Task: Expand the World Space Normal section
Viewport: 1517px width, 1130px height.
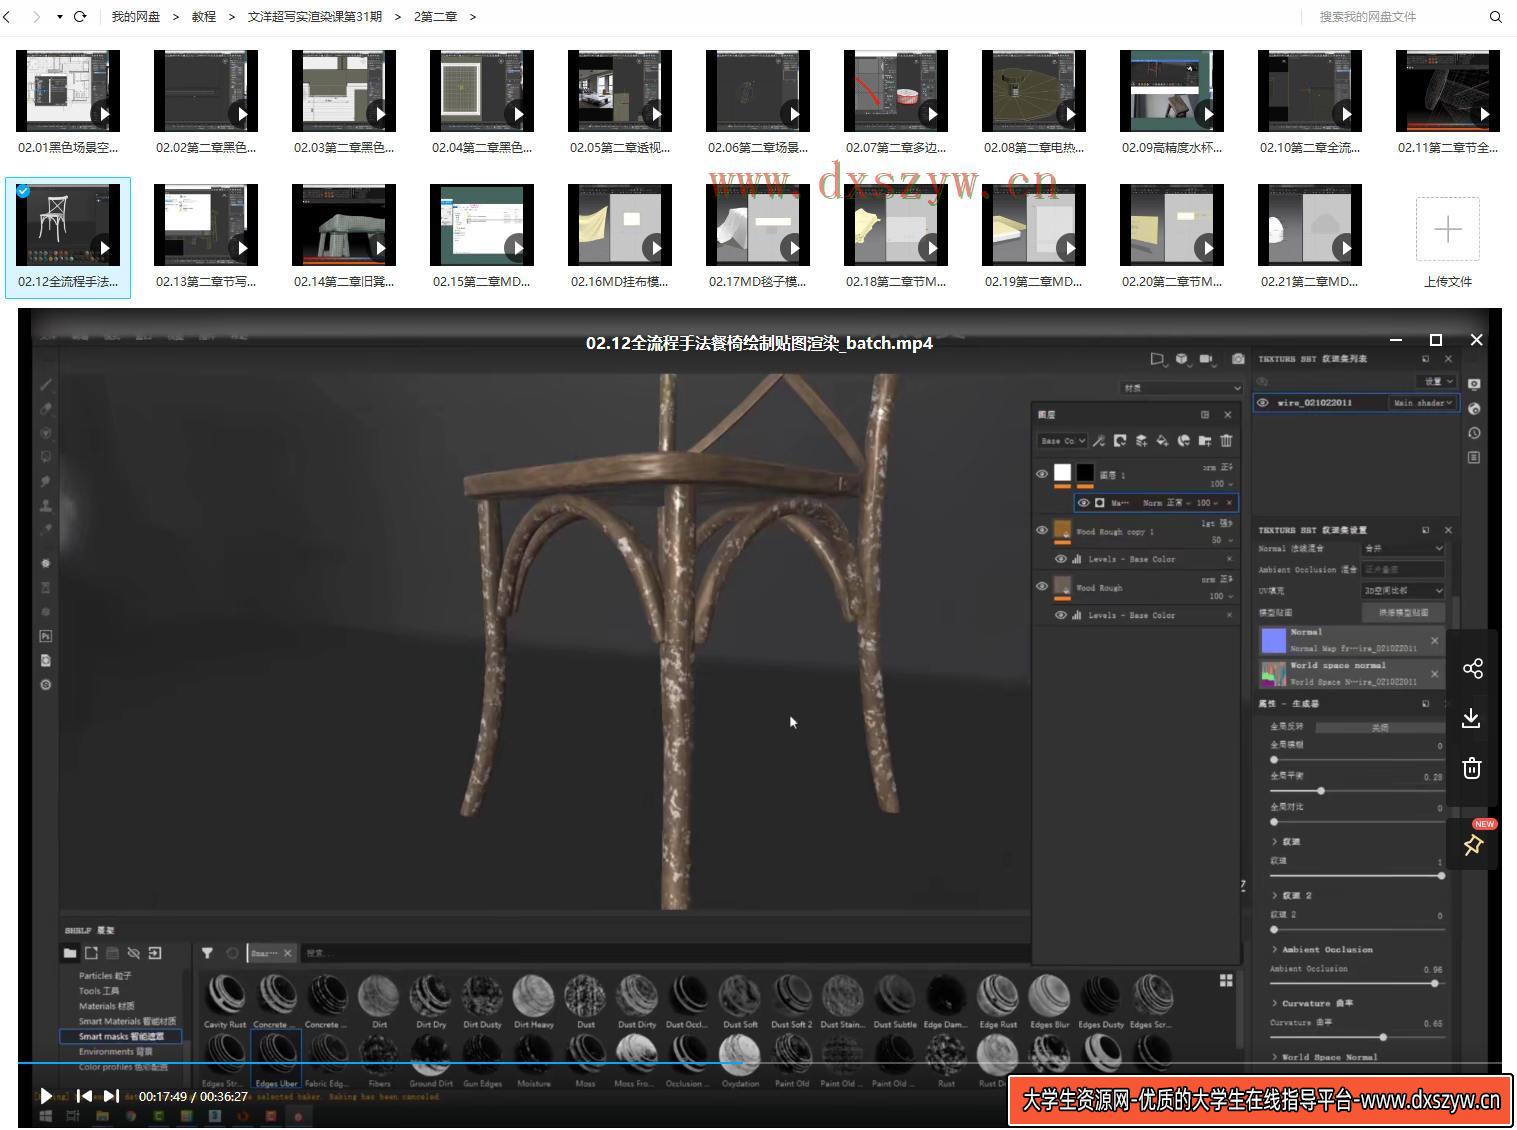Action: (1325, 1057)
